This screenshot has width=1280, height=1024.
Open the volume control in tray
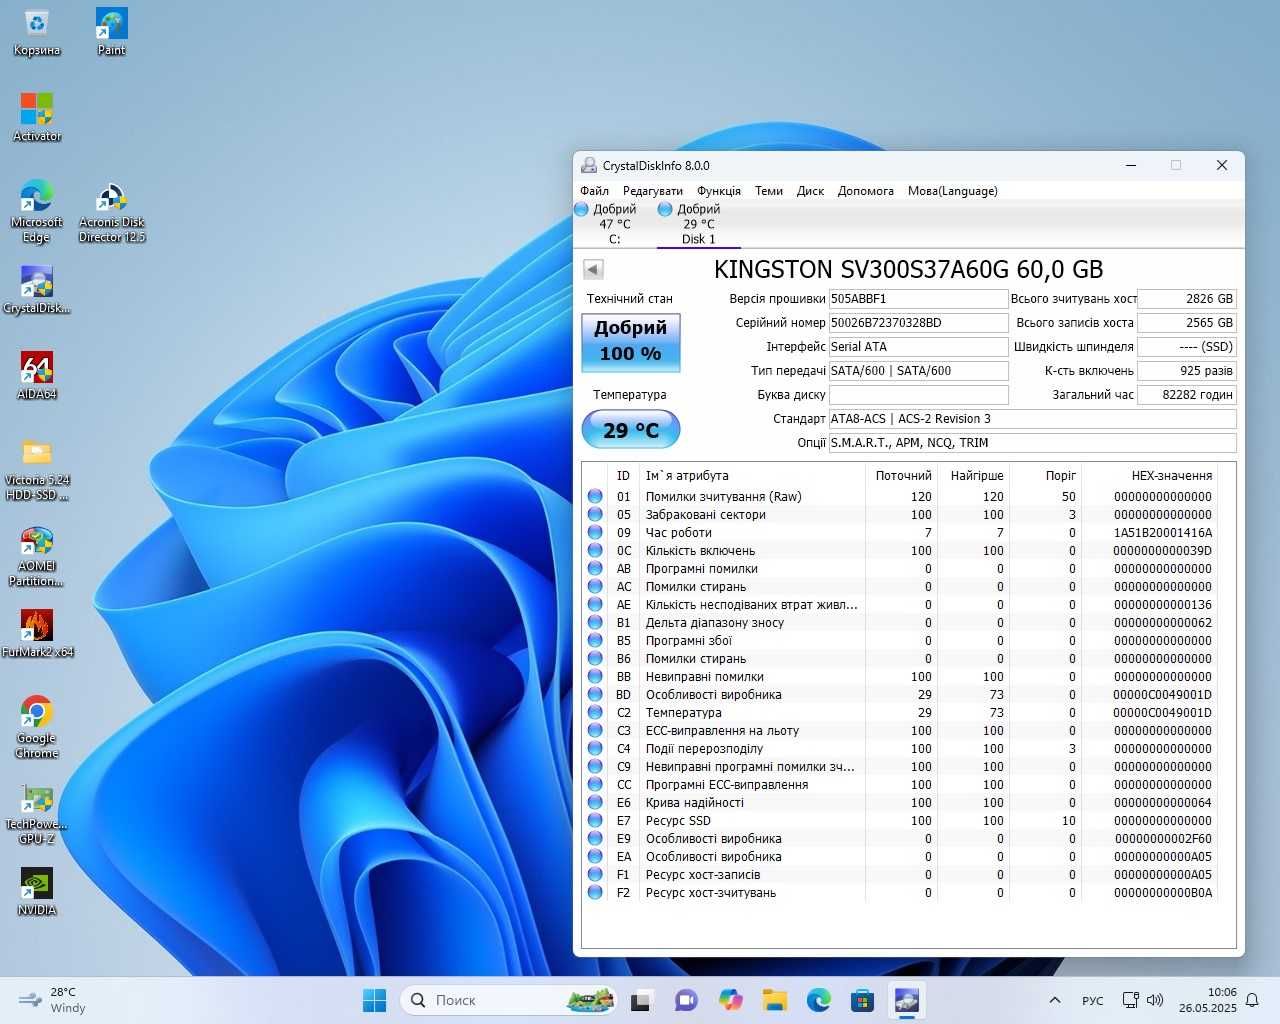(x=1155, y=1000)
